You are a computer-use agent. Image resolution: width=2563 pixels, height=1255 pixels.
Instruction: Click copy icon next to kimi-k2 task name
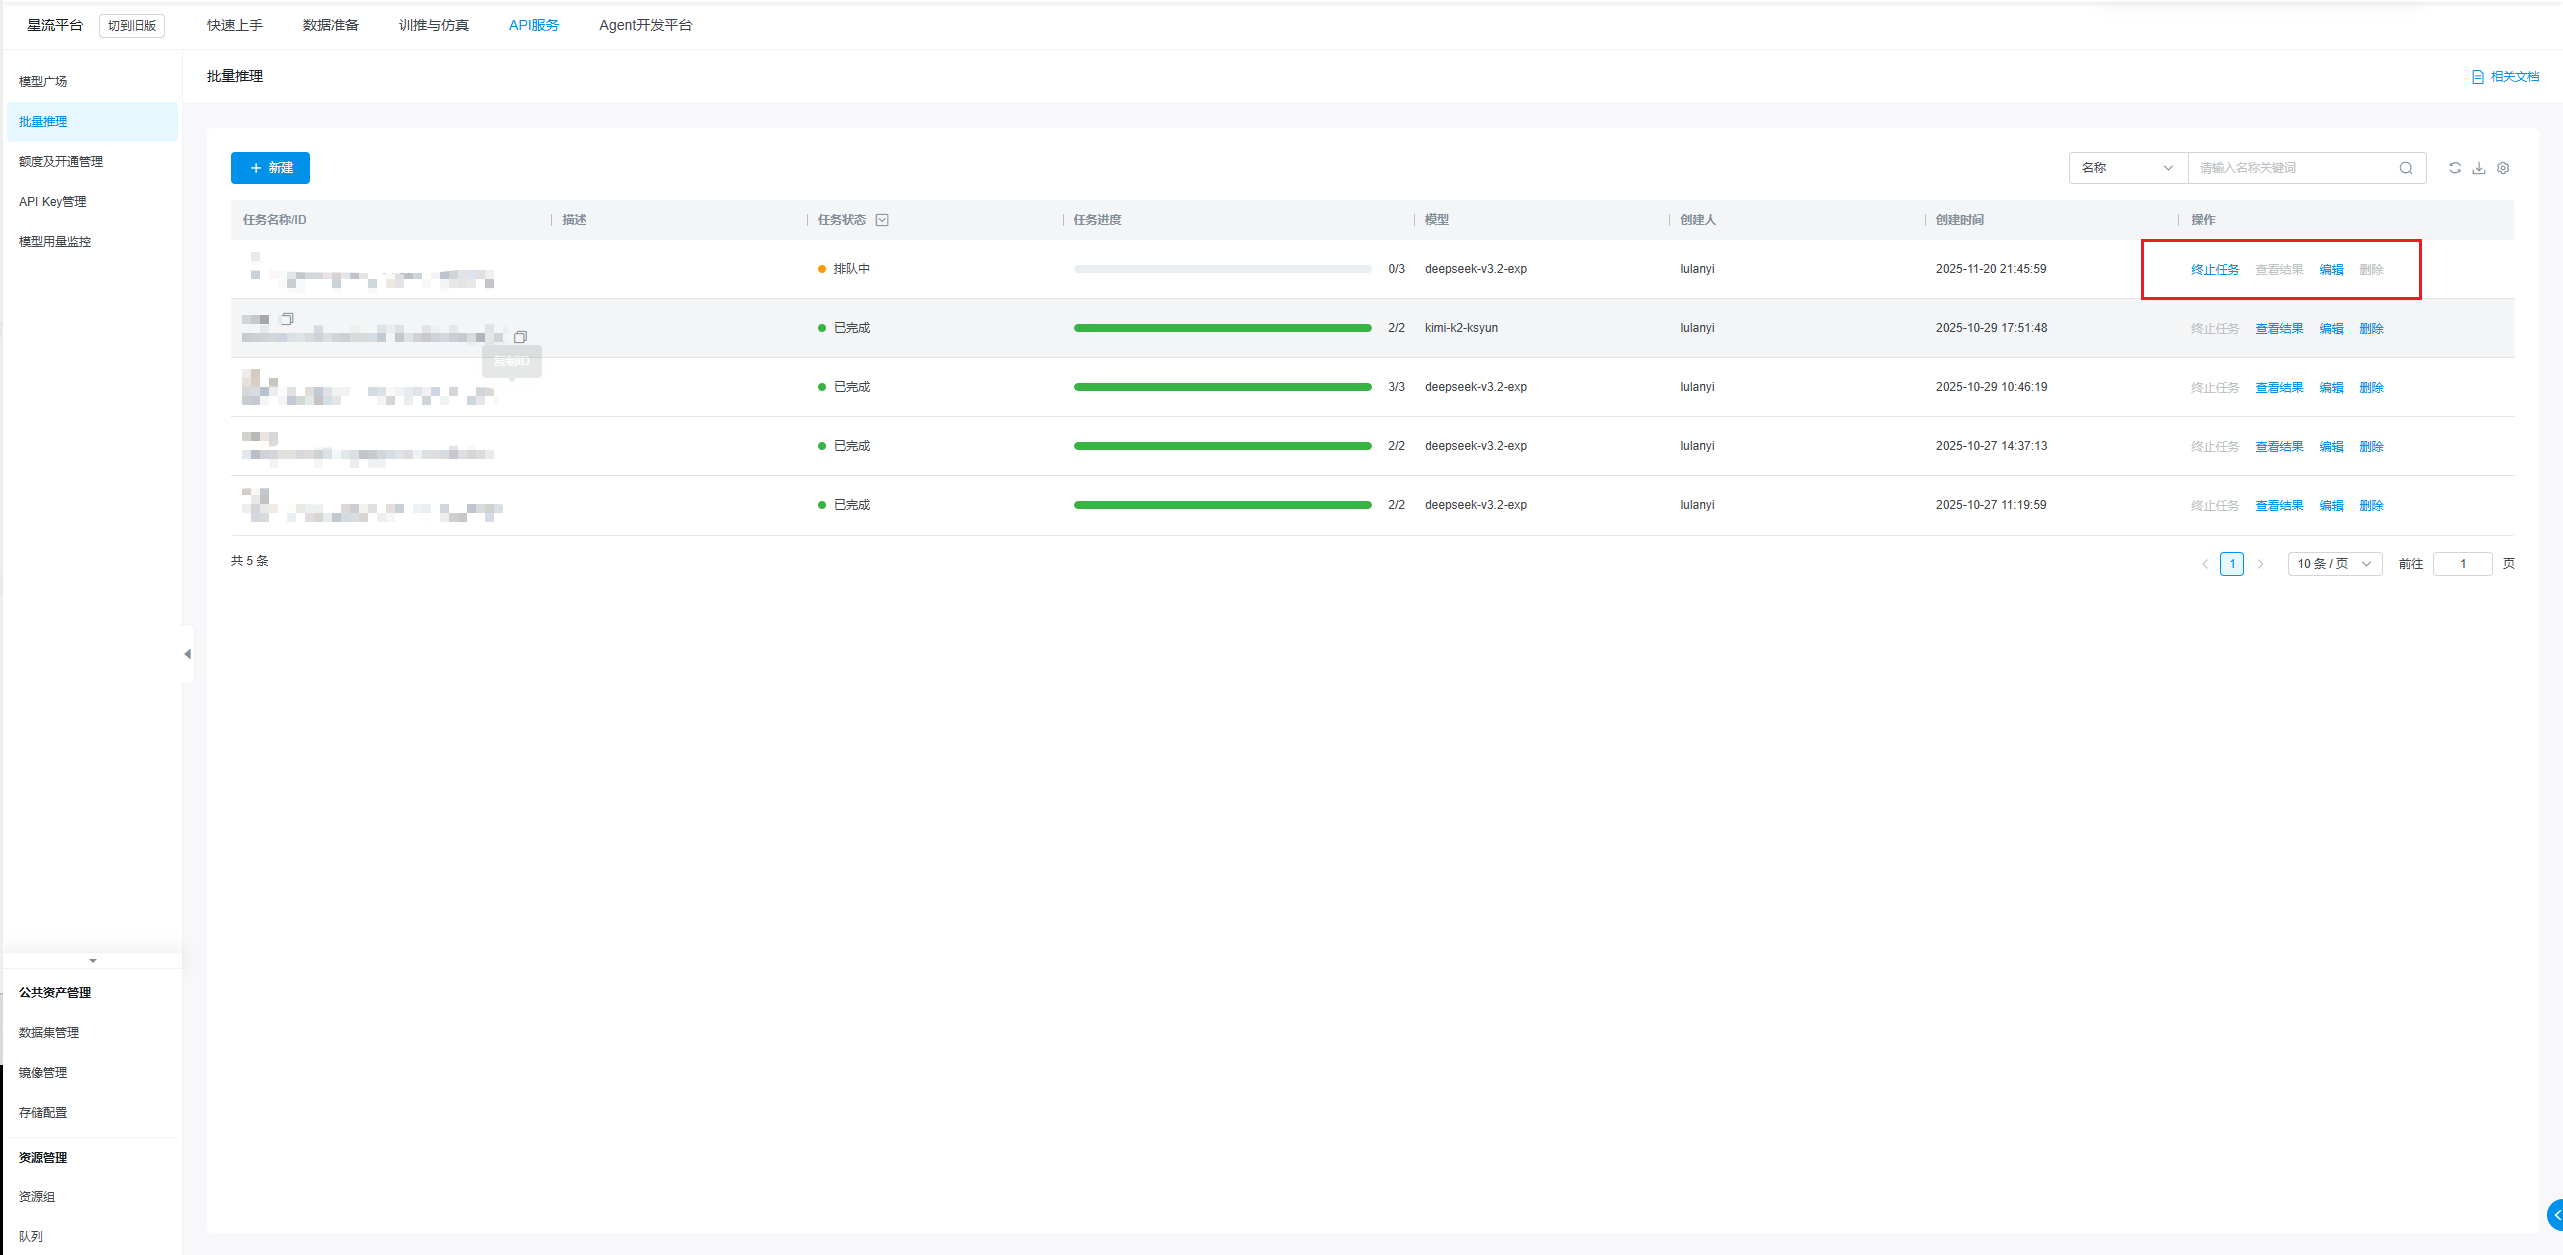[287, 319]
